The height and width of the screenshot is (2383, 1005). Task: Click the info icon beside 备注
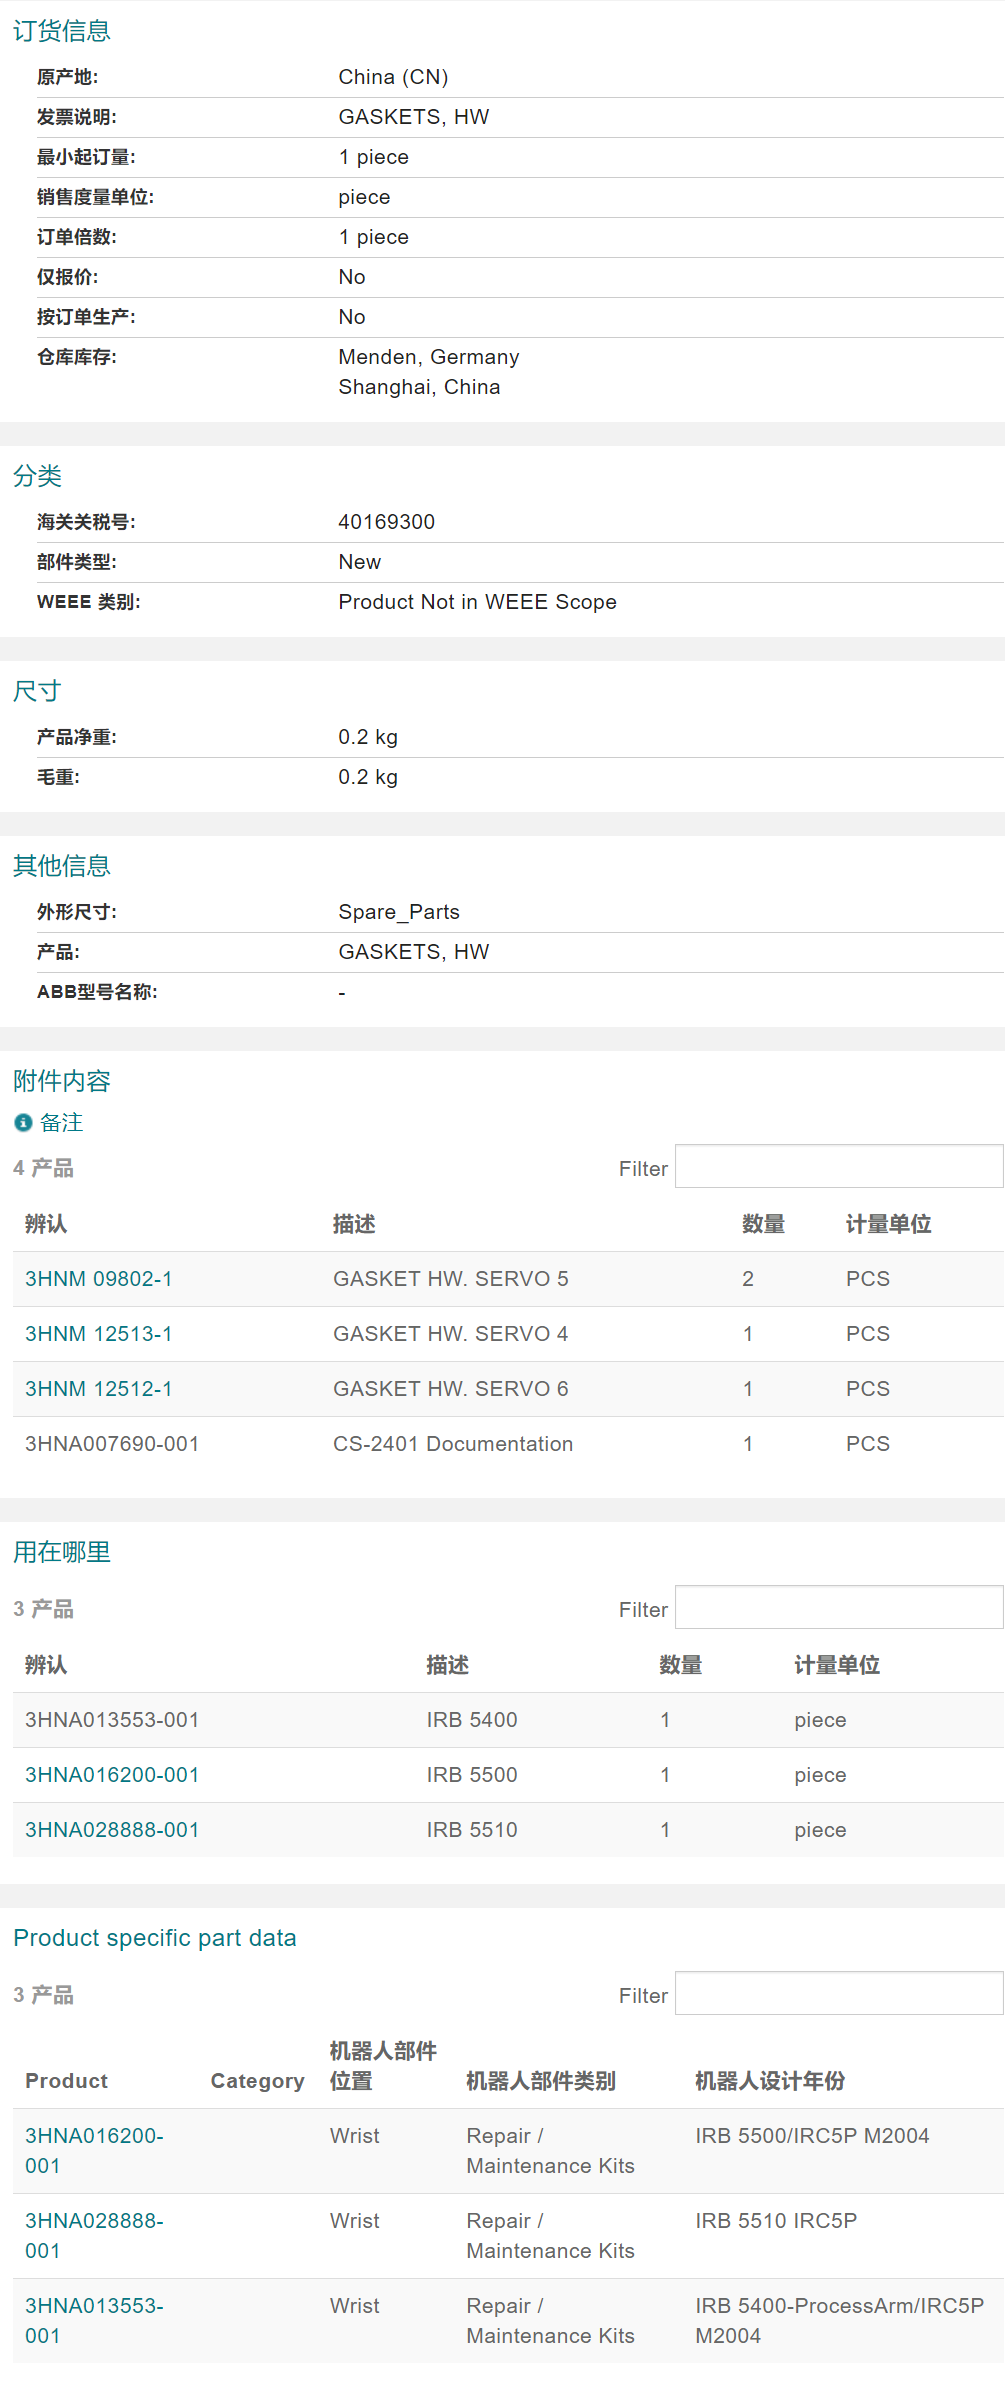click(x=23, y=1123)
